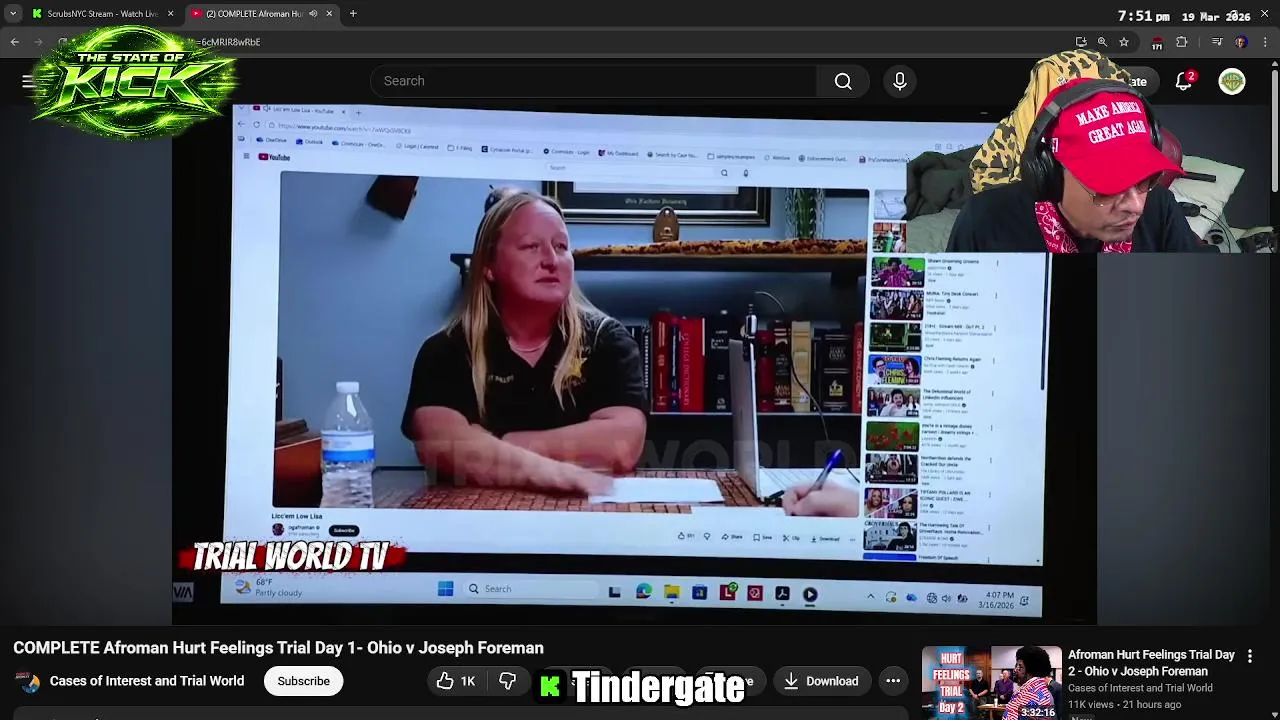The width and height of the screenshot is (1280, 720).
Task: Click the install app icon in address bar
Action: 1081,42
